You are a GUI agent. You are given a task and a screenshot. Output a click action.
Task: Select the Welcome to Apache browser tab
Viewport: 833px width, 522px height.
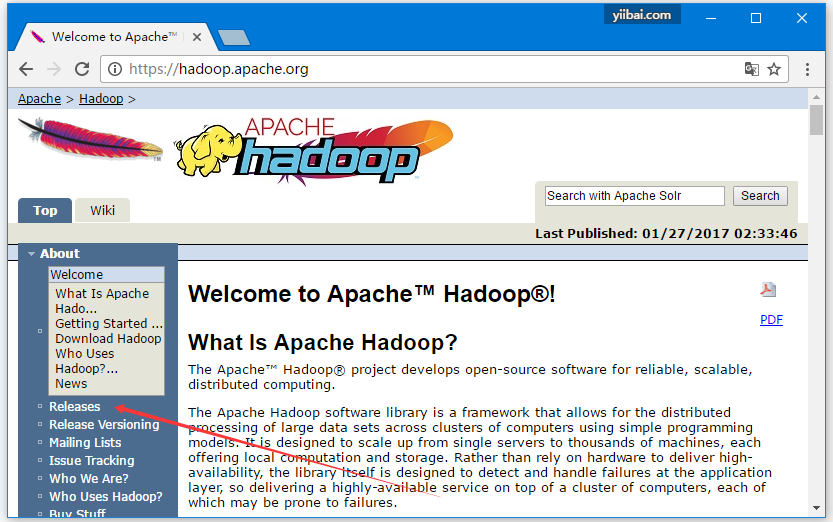tap(114, 37)
